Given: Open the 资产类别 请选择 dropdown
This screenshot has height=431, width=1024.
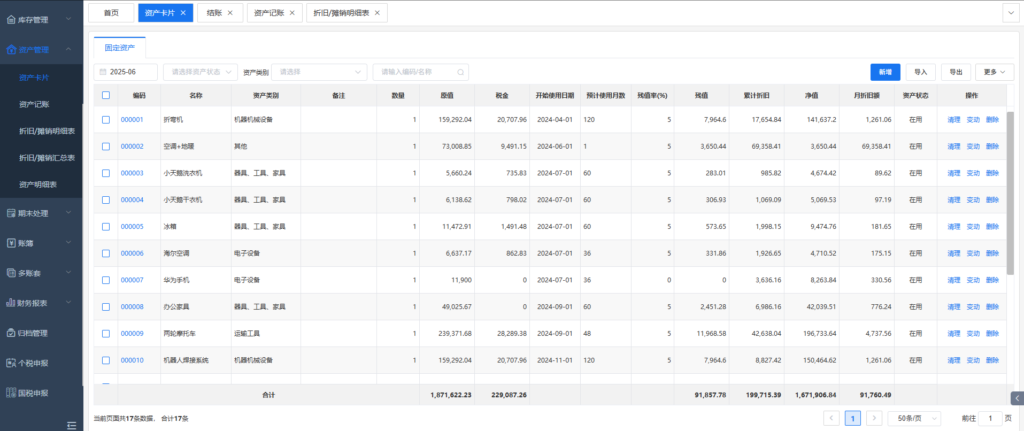Looking at the screenshot, I should pos(319,72).
